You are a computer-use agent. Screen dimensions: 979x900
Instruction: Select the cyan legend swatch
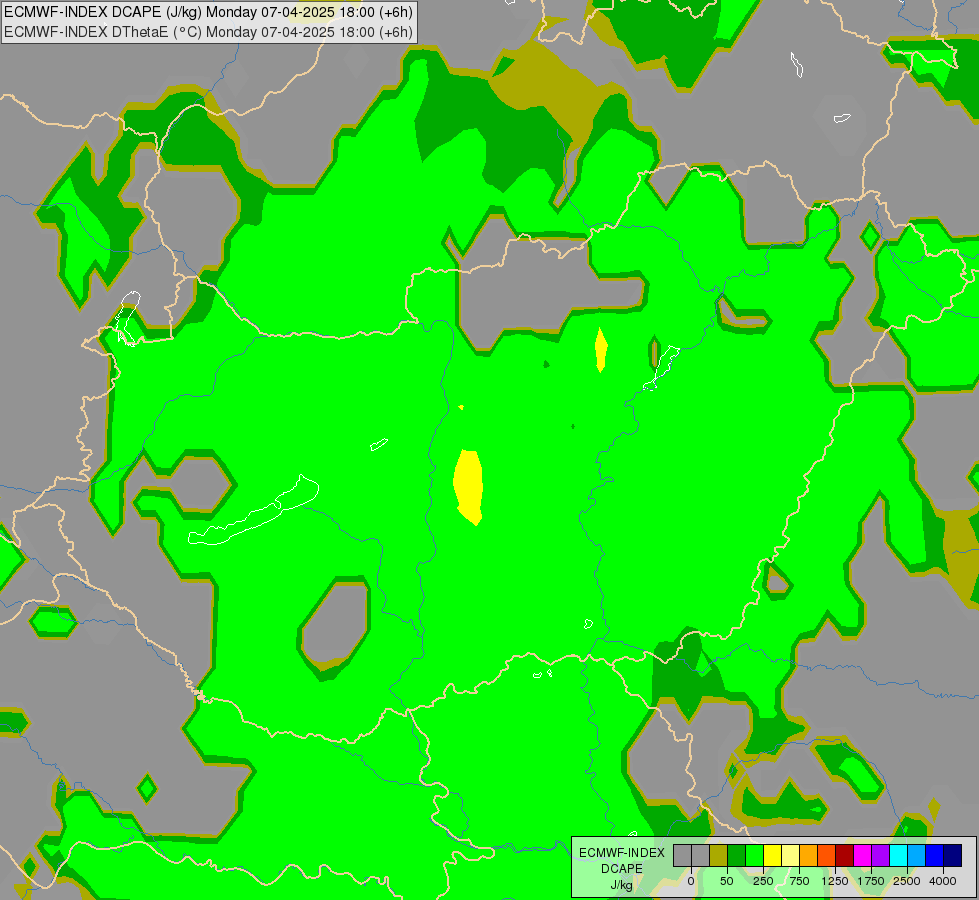pos(899,856)
